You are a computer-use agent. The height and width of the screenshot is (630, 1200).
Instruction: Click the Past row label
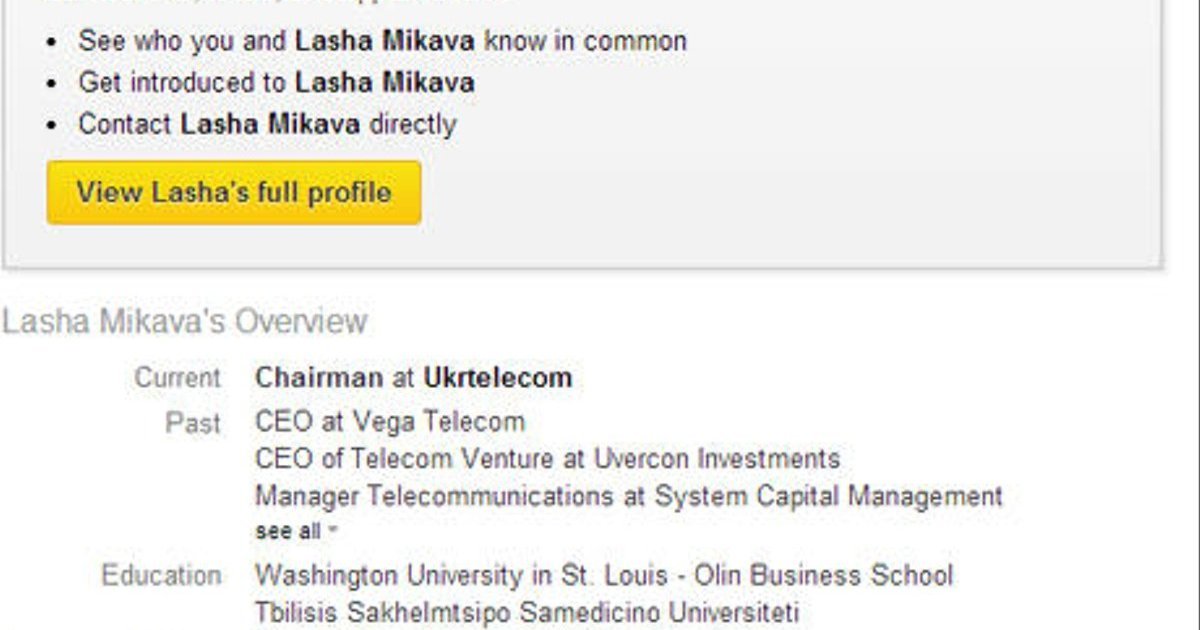192,423
